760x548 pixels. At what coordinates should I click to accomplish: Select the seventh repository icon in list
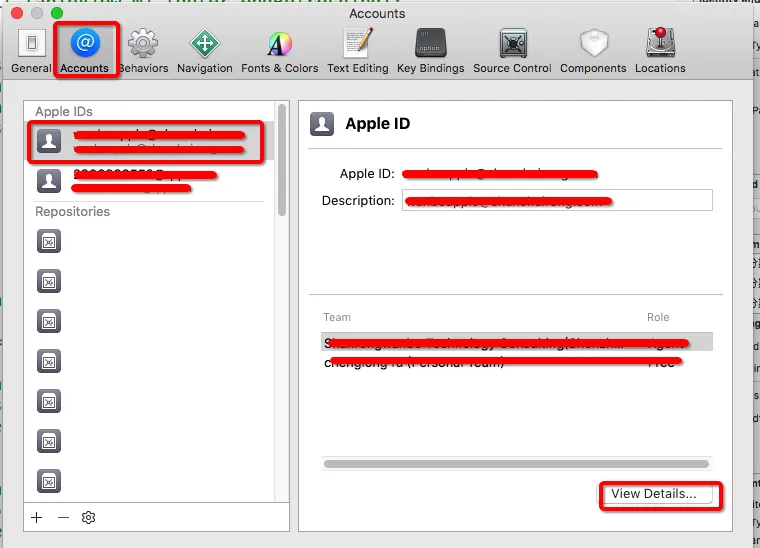pyautogui.click(x=49, y=481)
